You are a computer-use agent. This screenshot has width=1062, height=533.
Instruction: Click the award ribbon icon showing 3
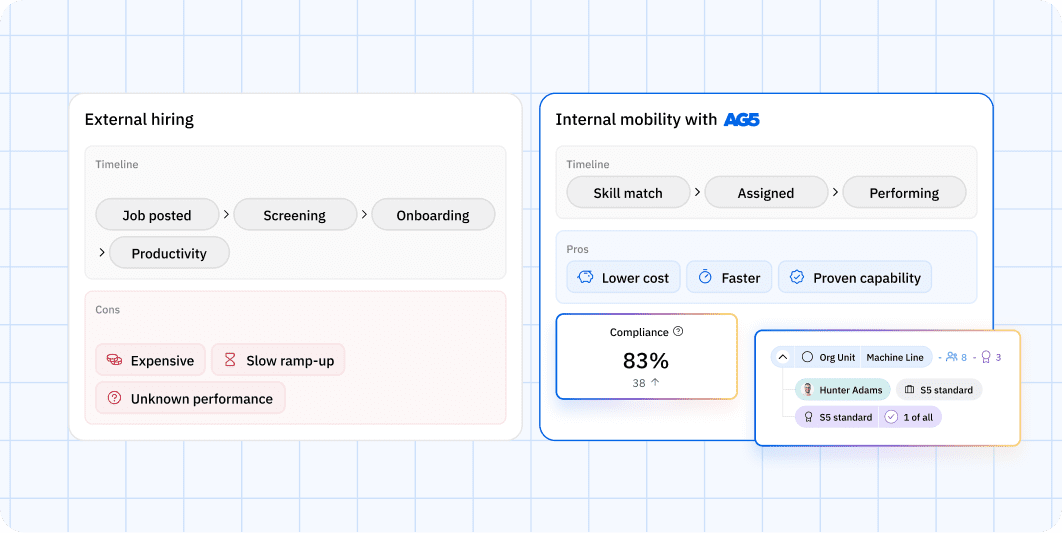coord(986,356)
